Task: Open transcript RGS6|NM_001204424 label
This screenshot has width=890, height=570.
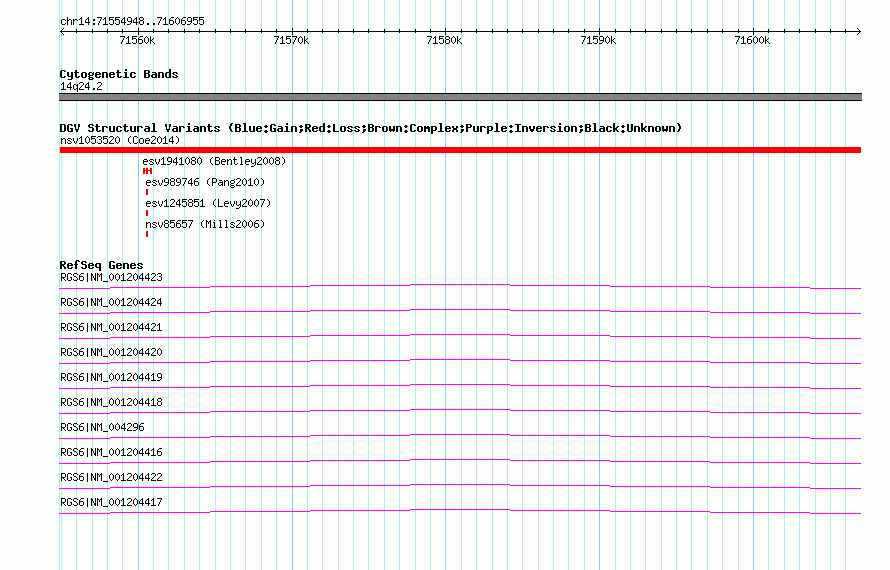Action: coord(111,303)
